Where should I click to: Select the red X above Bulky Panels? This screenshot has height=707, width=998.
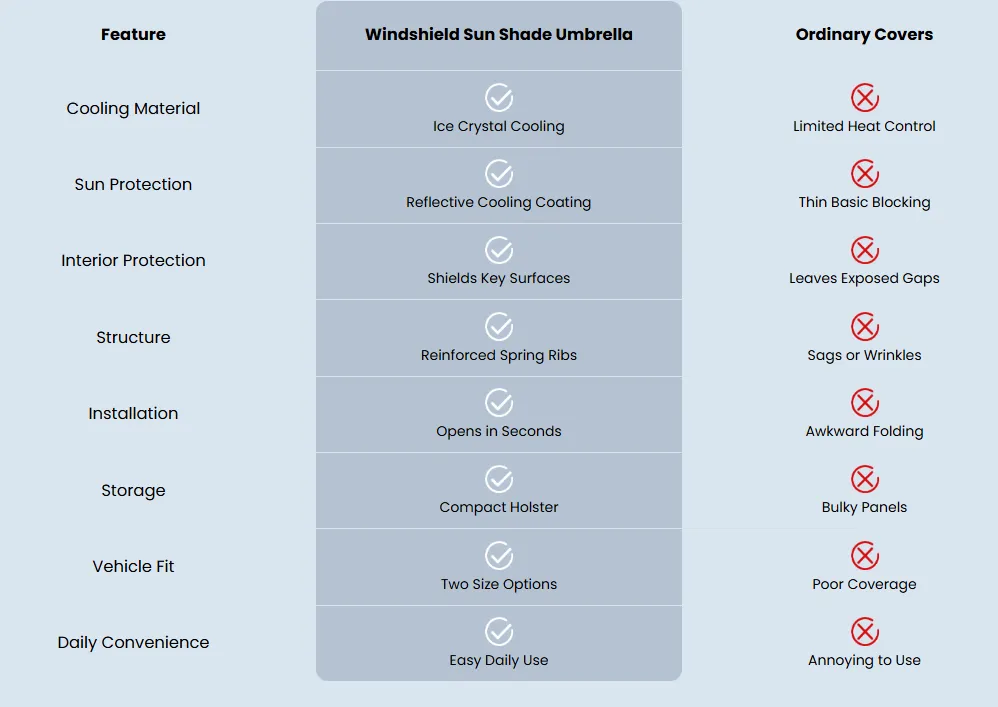(865, 479)
